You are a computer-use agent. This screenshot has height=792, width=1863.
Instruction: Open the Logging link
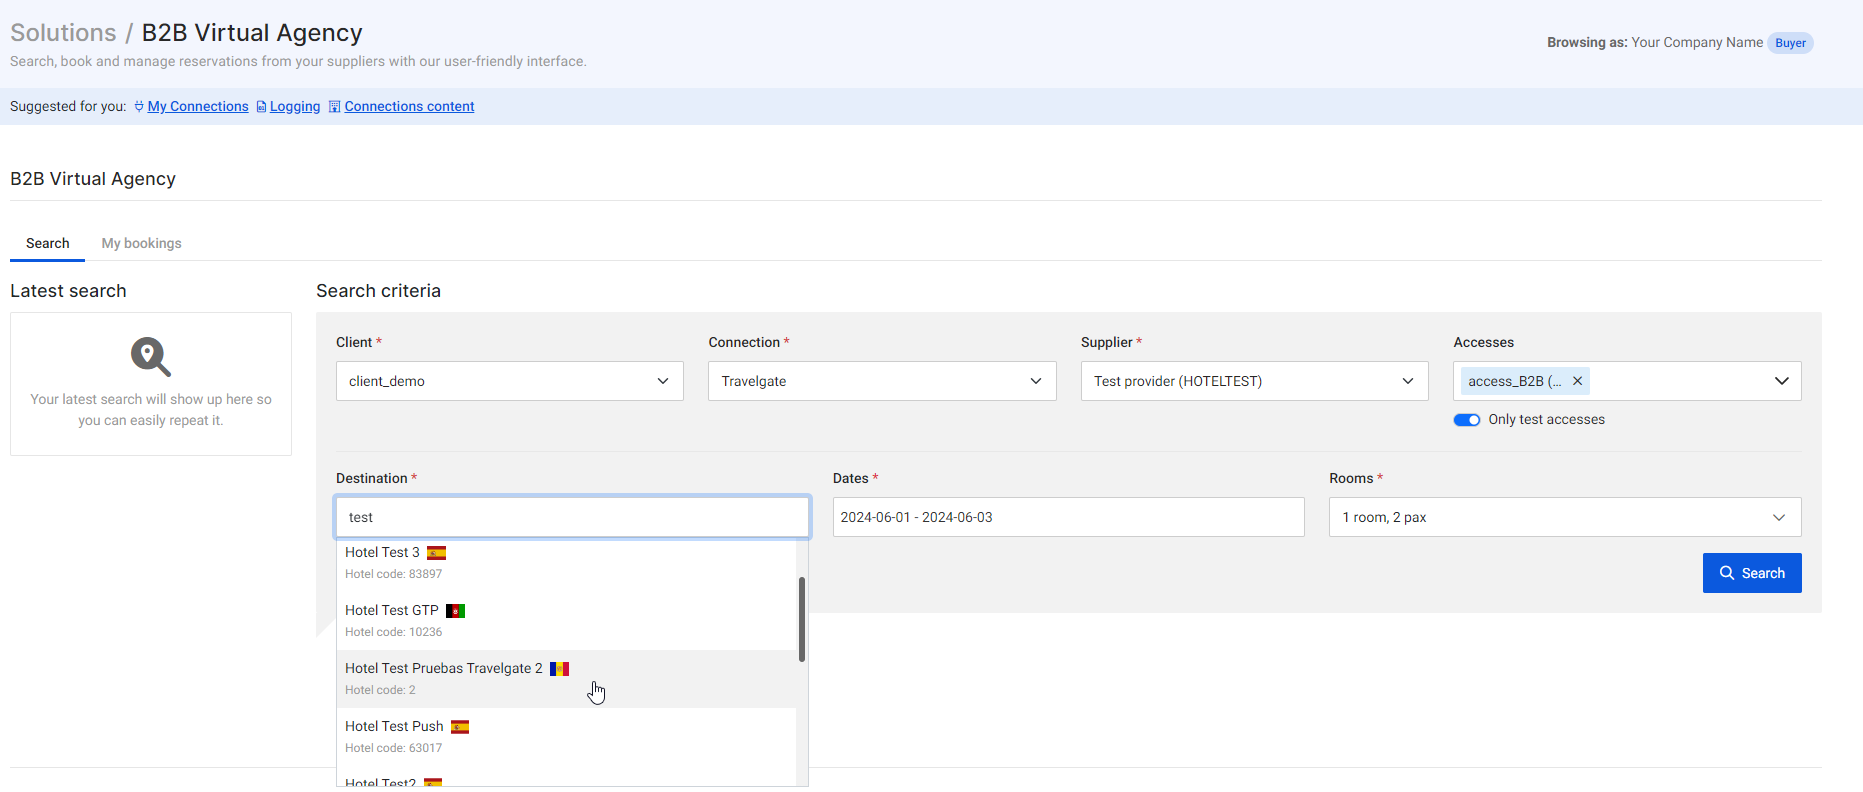pyautogui.click(x=295, y=107)
